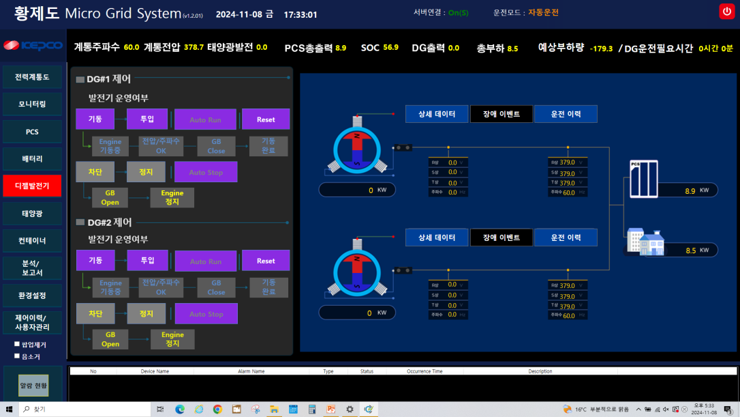This screenshot has height=417, width=740.
Task: Switch to DG#1 상세 데이터 tab
Action: coord(436,114)
